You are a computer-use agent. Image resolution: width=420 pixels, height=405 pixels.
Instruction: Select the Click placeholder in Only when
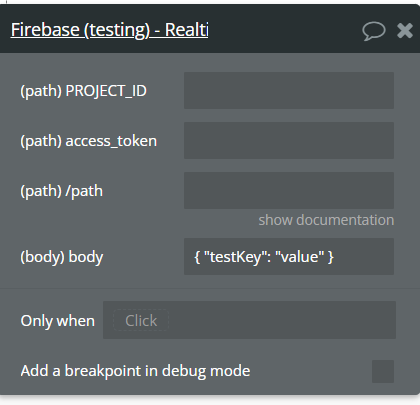[141, 321]
